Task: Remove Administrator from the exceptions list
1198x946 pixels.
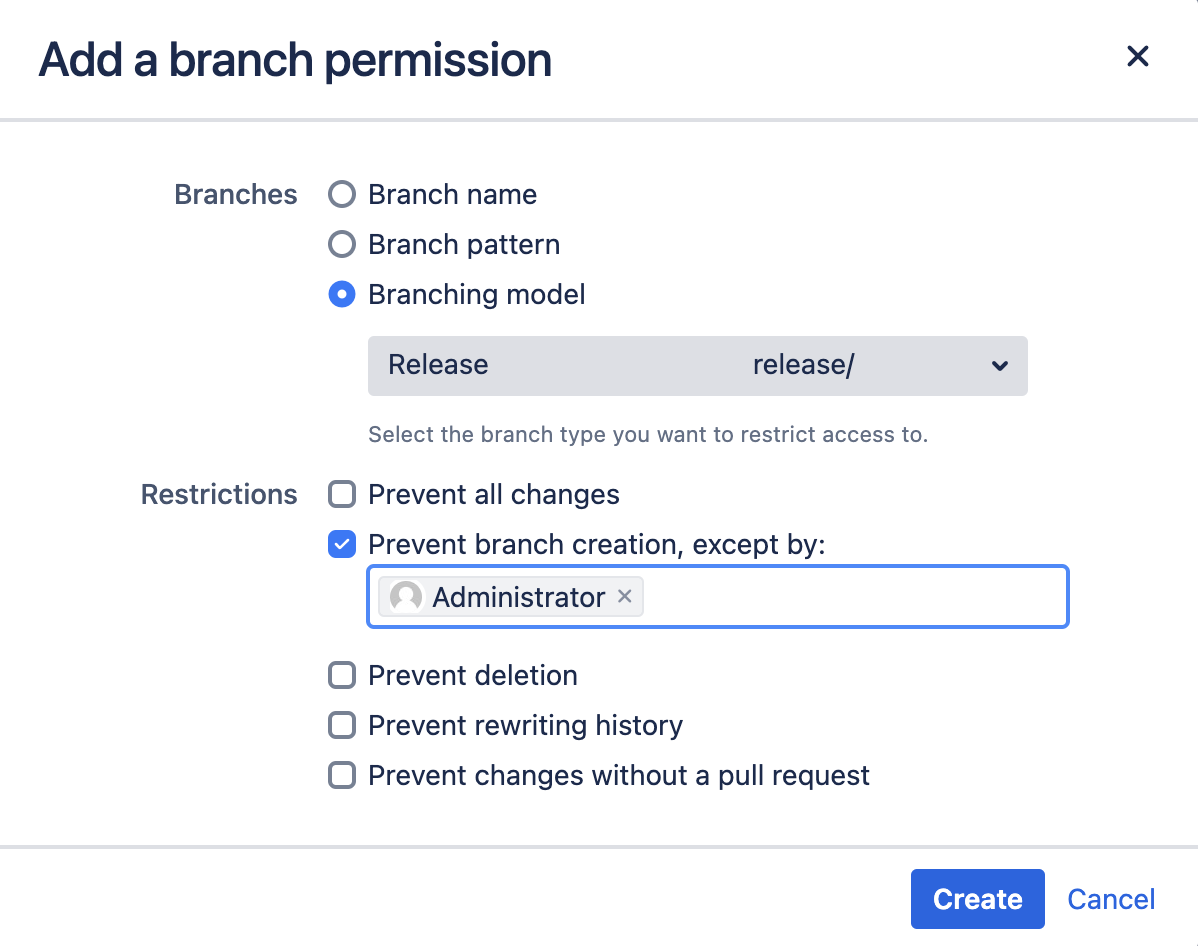Action: click(x=625, y=596)
